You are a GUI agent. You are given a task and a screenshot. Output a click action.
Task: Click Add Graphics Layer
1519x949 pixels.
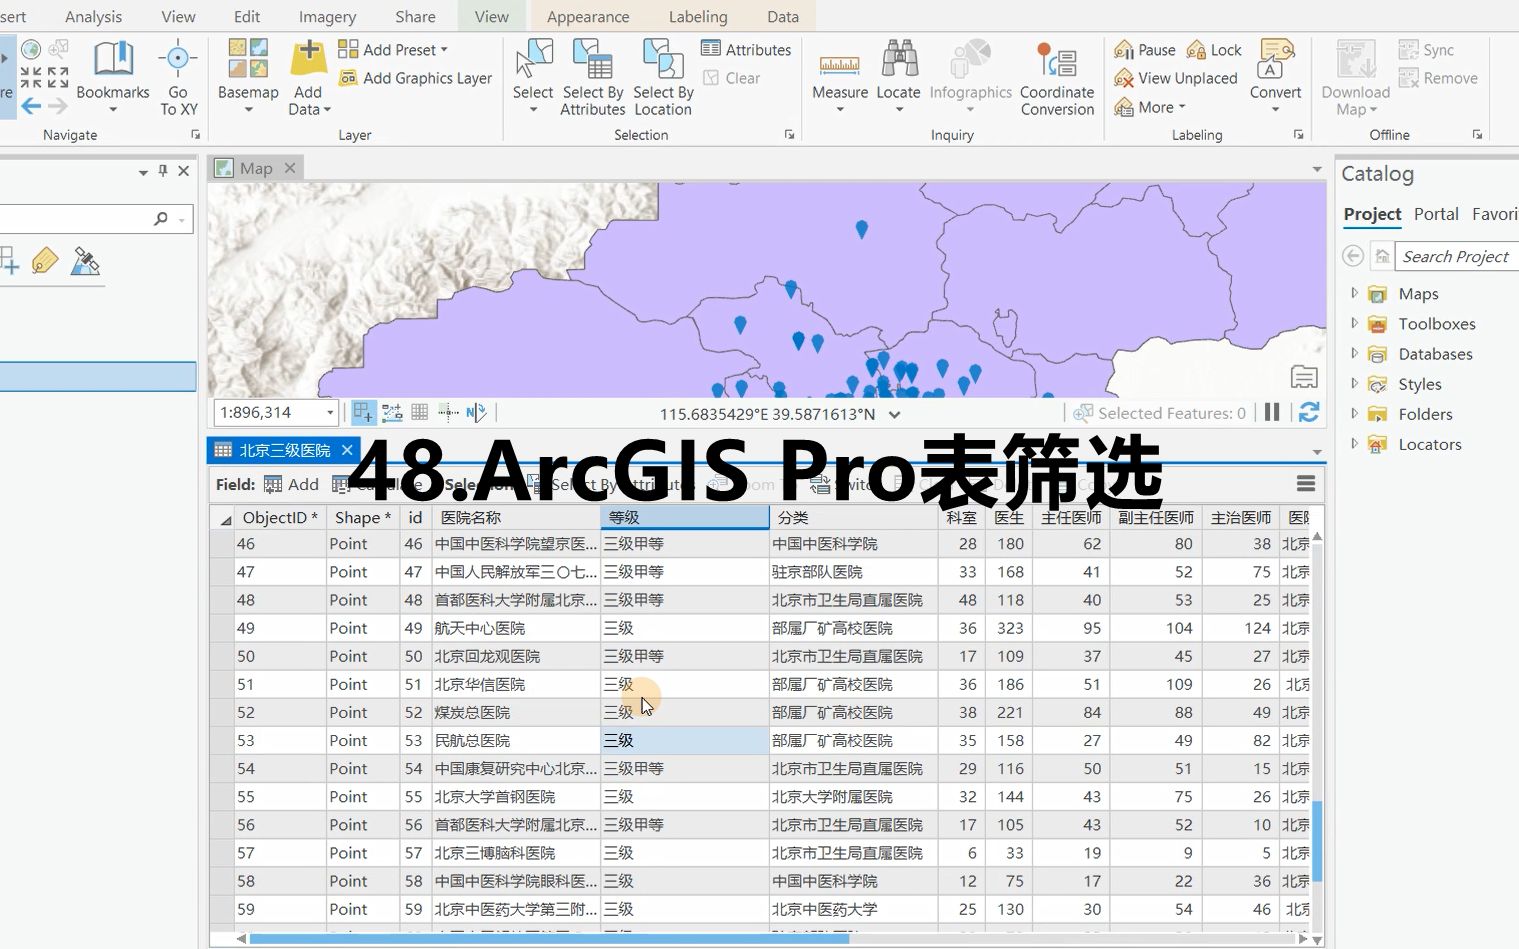[x=416, y=78]
